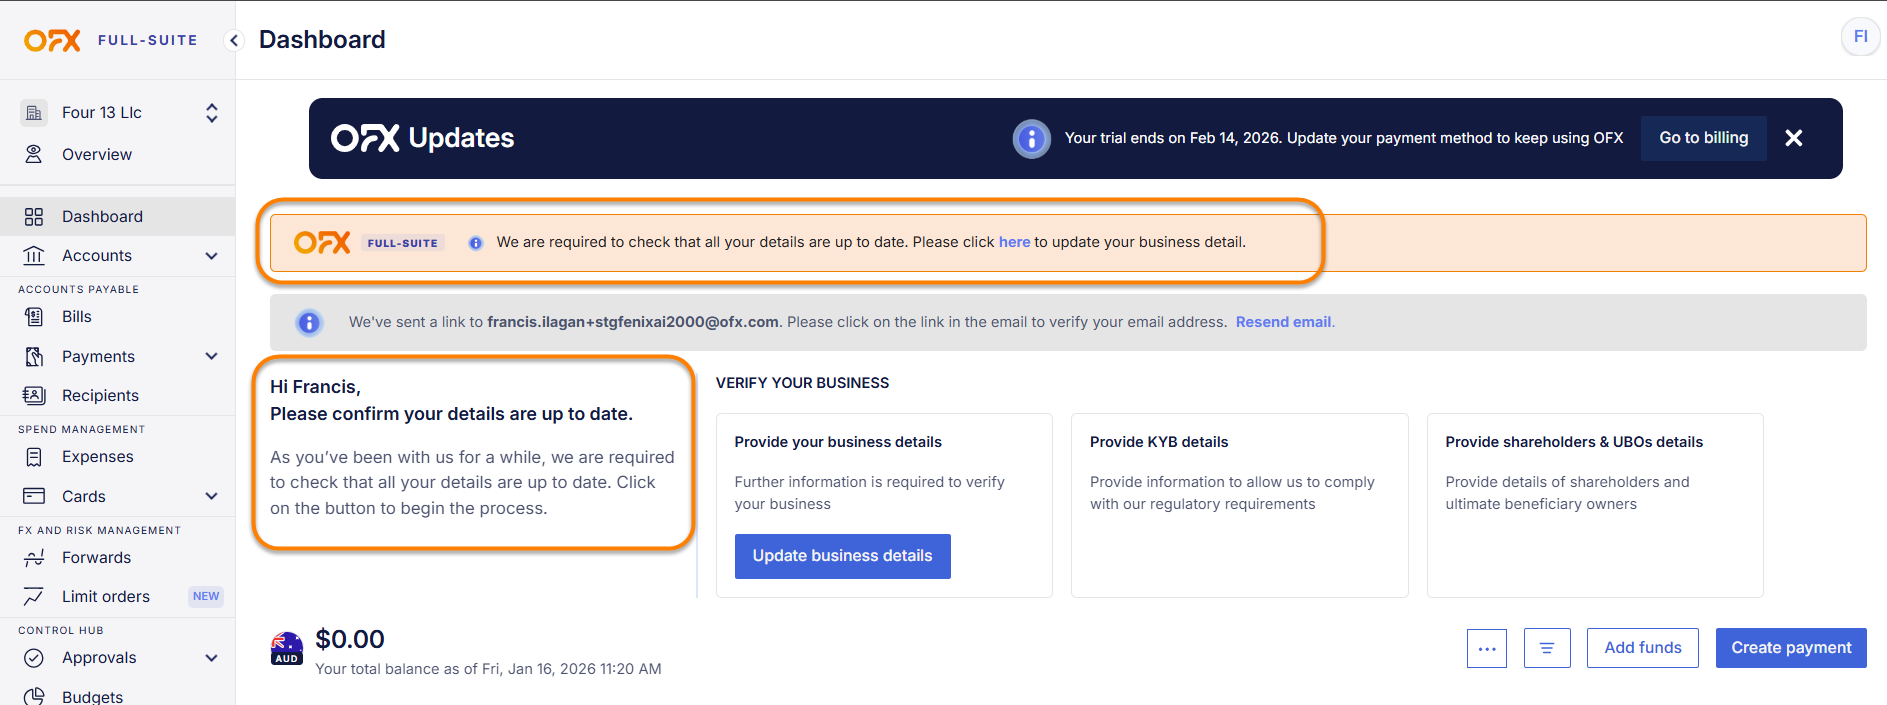Click the VERIFY YOUR BUSINESS heading
This screenshot has height=705, width=1887.
[x=802, y=383]
